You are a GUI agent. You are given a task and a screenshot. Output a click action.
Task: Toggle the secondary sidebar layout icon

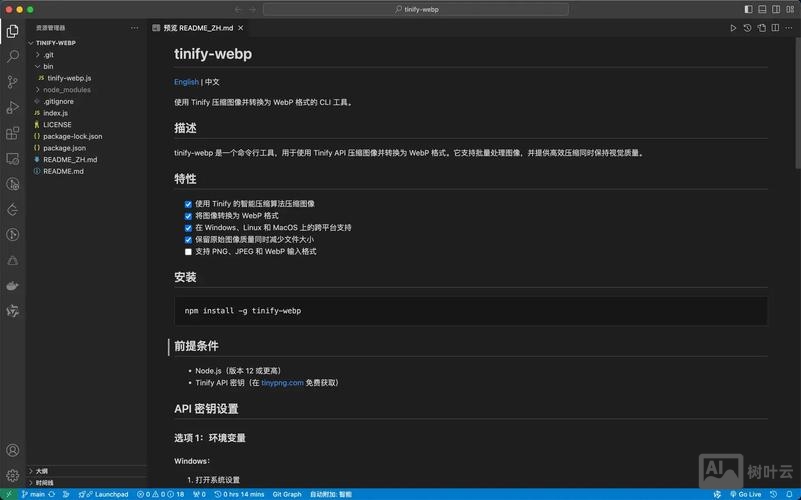[x=776, y=9]
